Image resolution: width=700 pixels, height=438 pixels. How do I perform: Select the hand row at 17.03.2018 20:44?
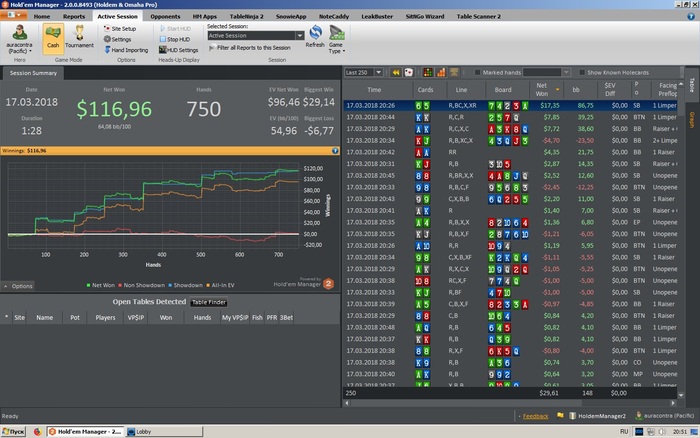coord(511,117)
